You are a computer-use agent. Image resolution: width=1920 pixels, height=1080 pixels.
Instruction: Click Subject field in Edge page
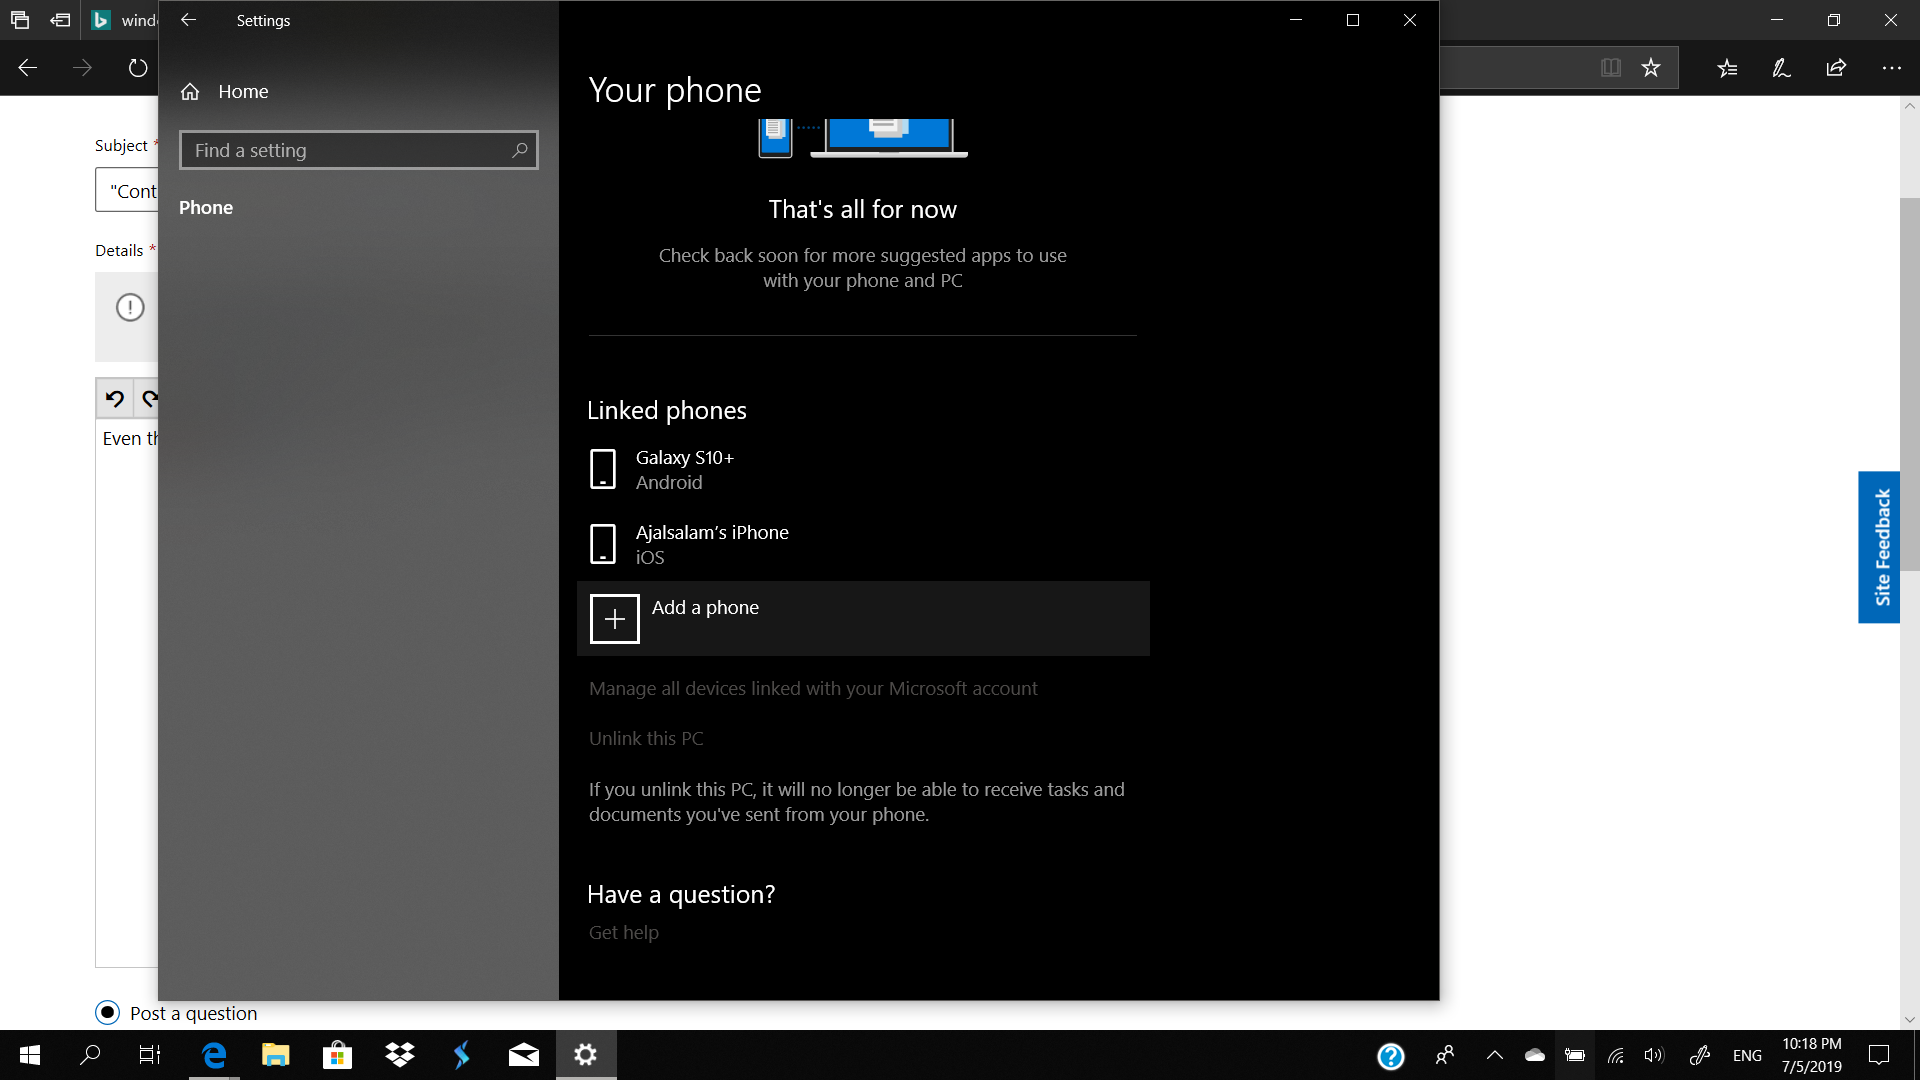(x=126, y=190)
